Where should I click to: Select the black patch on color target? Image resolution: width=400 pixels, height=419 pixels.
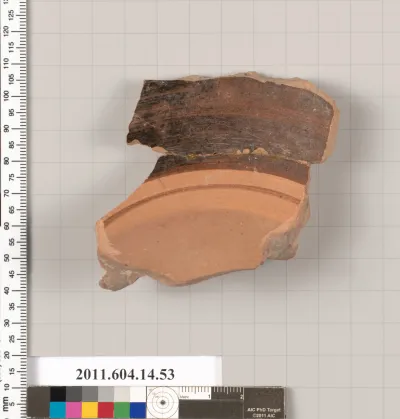tap(58, 394)
